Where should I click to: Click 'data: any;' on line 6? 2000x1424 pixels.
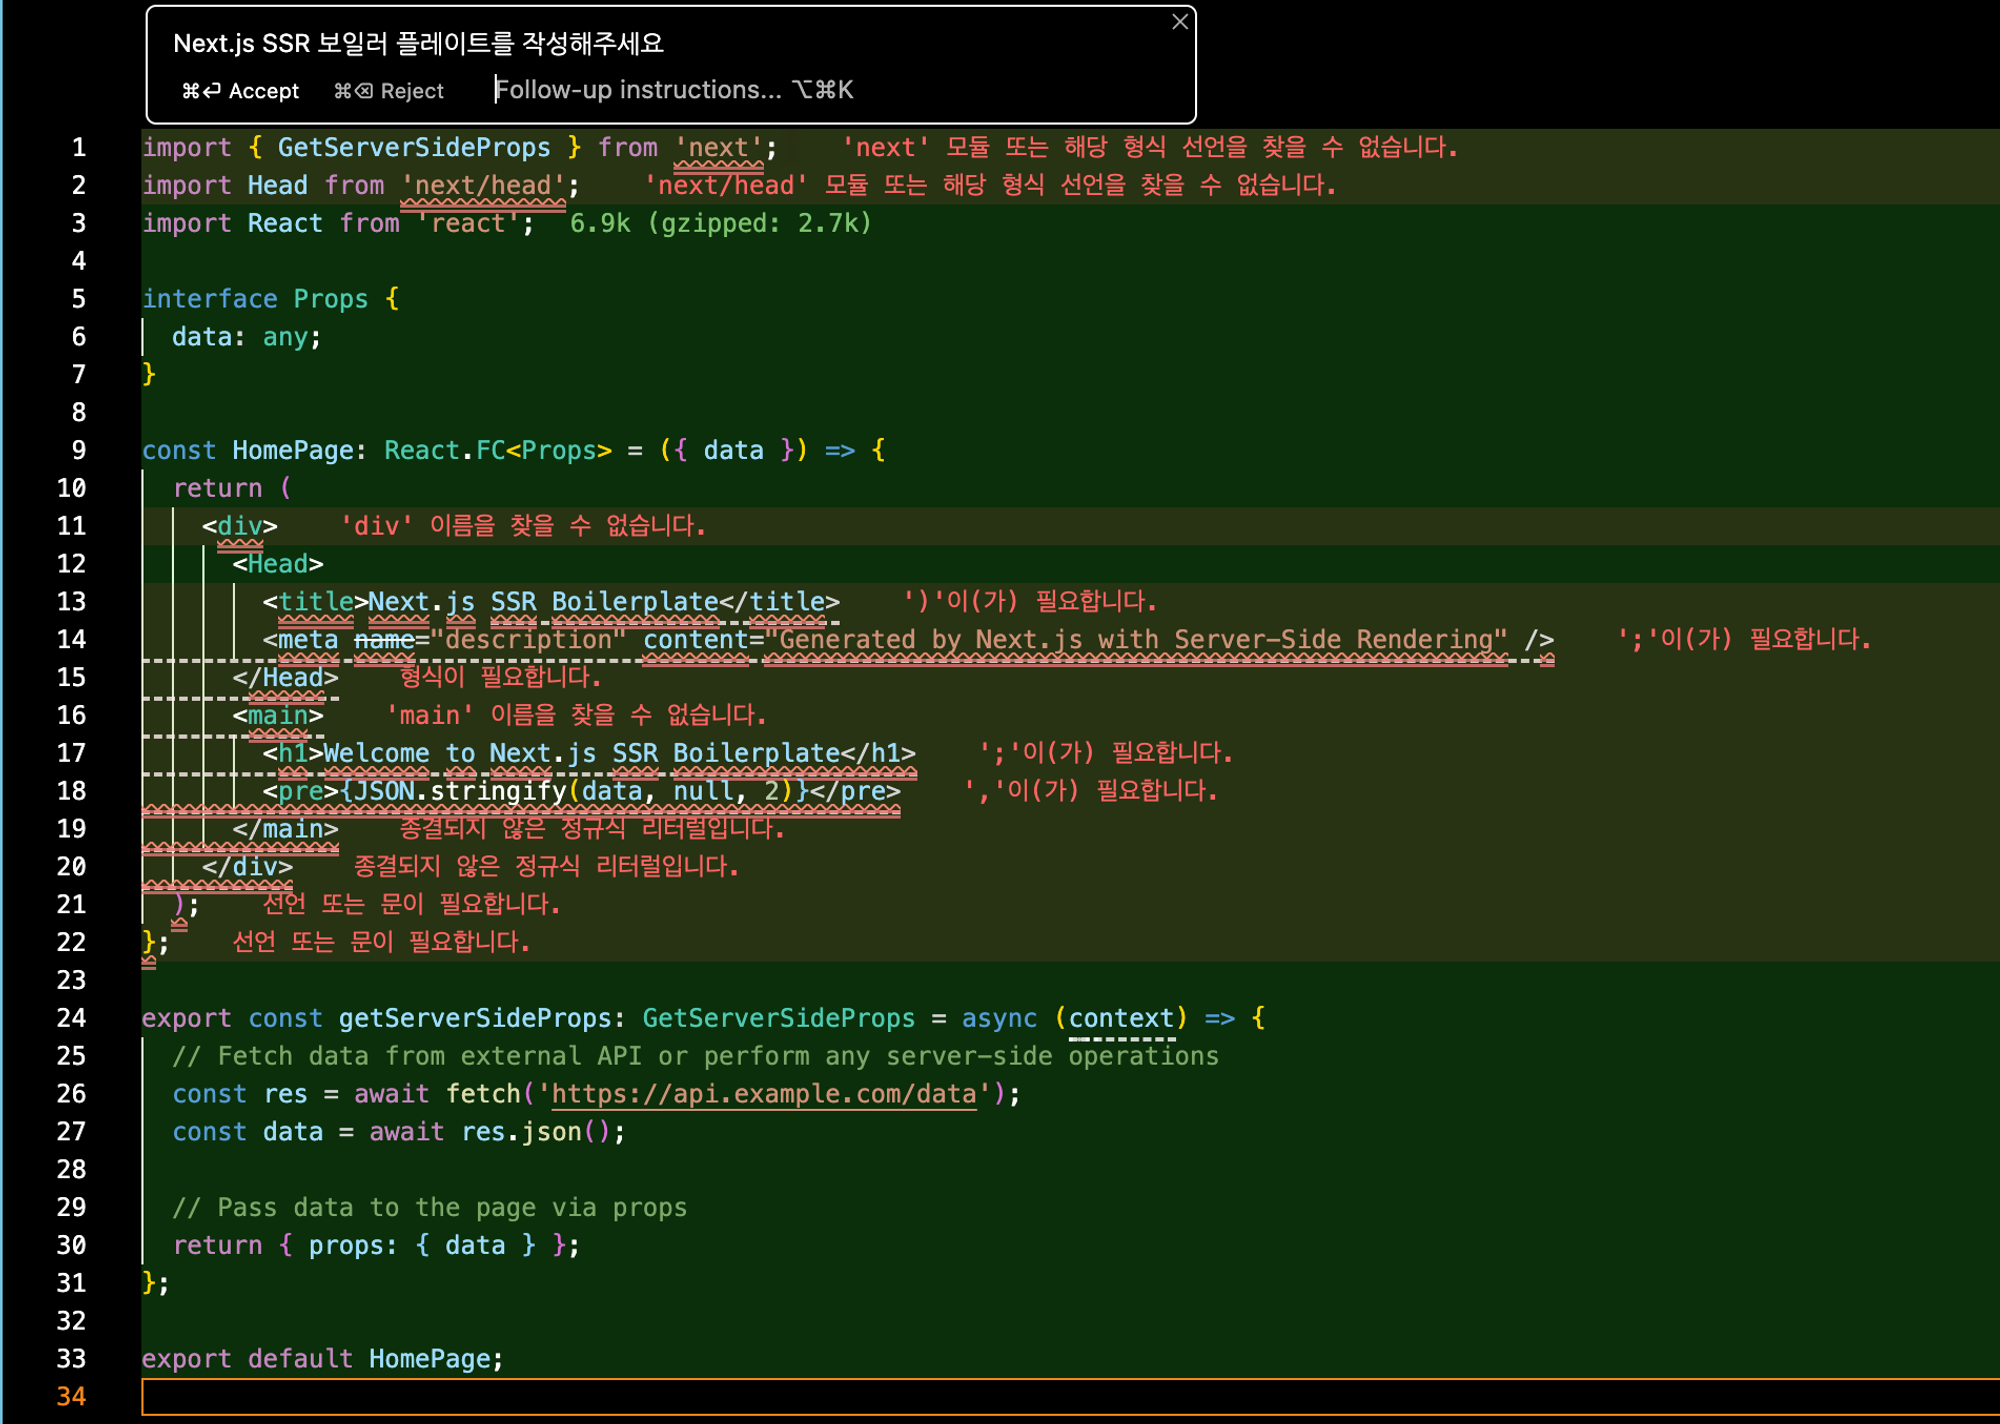247,337
